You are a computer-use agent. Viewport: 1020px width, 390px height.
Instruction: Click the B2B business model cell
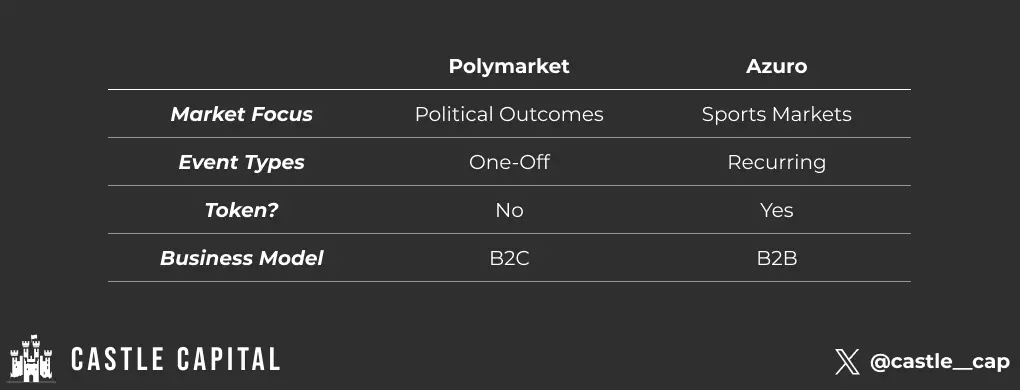(x=776, y=258)
